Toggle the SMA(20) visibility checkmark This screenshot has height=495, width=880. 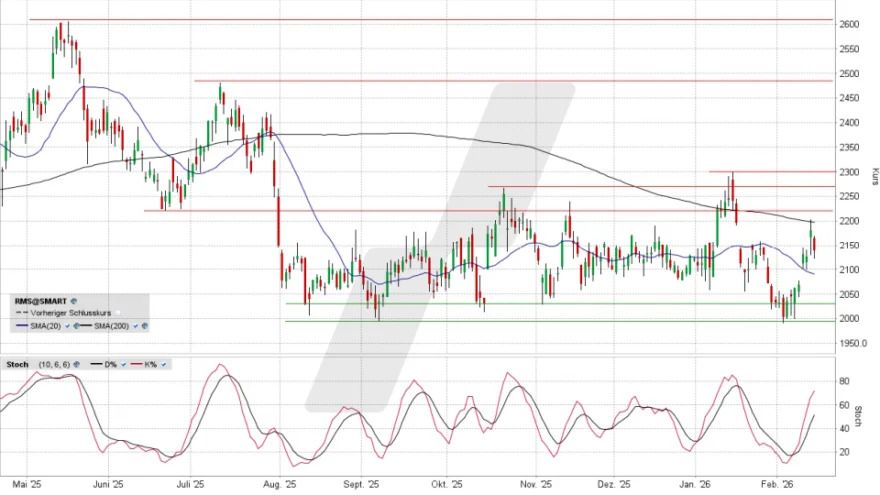click(x=67, y=325)
